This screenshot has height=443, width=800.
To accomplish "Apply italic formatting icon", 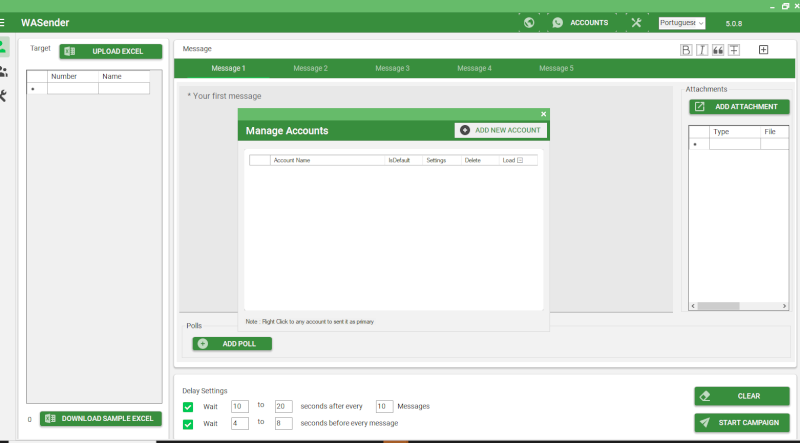I will click(x=702, y=50).
